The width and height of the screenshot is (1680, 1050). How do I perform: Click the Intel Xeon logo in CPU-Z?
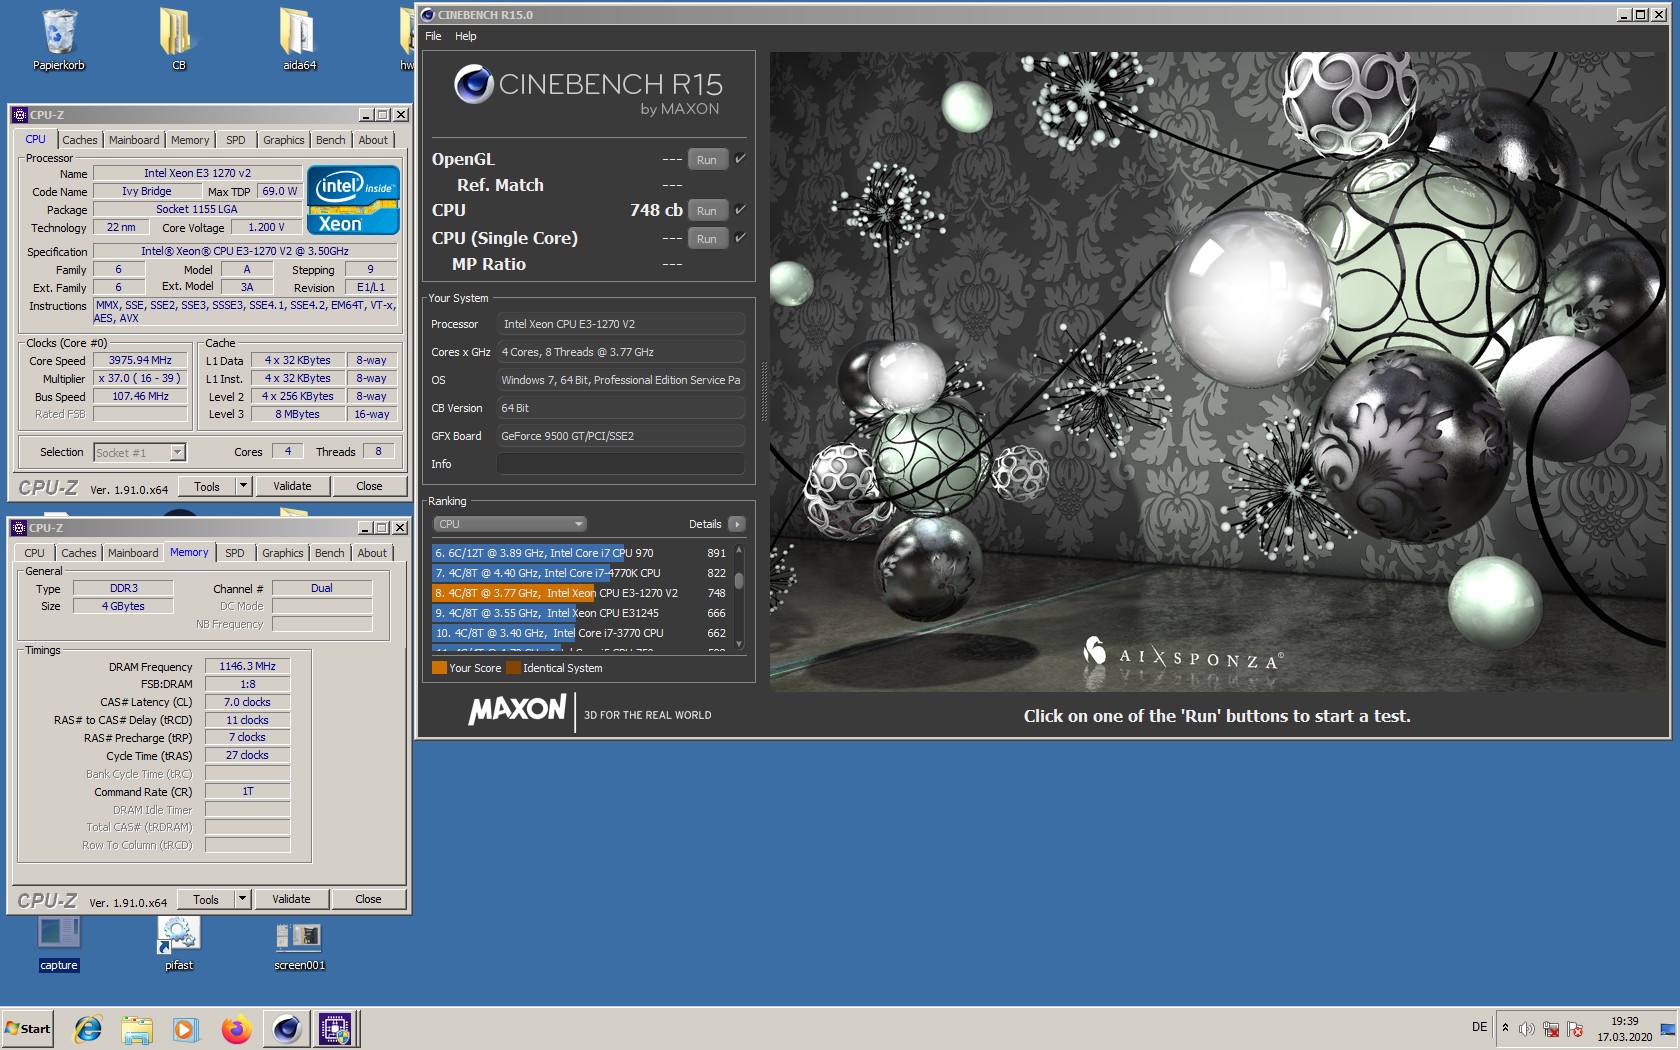click(x=353, y=200)
